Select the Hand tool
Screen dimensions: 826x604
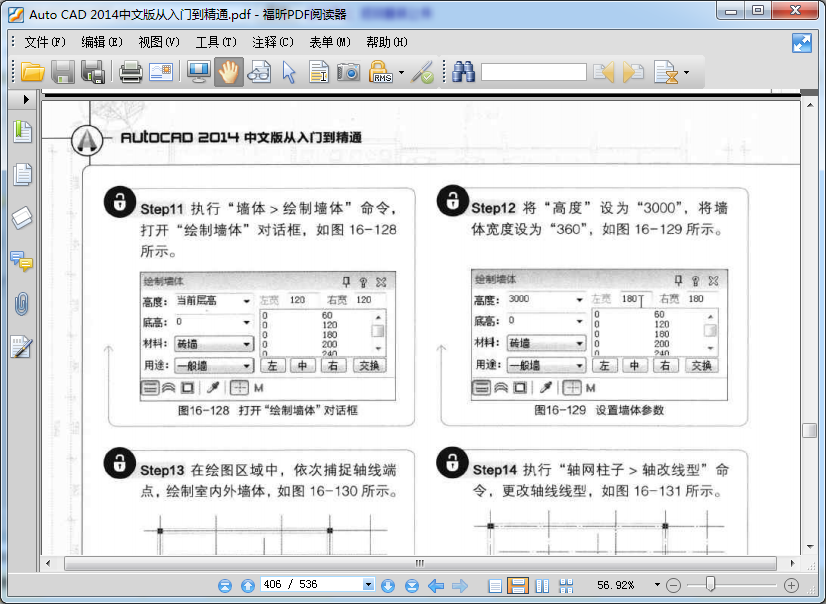pos(229,72)
